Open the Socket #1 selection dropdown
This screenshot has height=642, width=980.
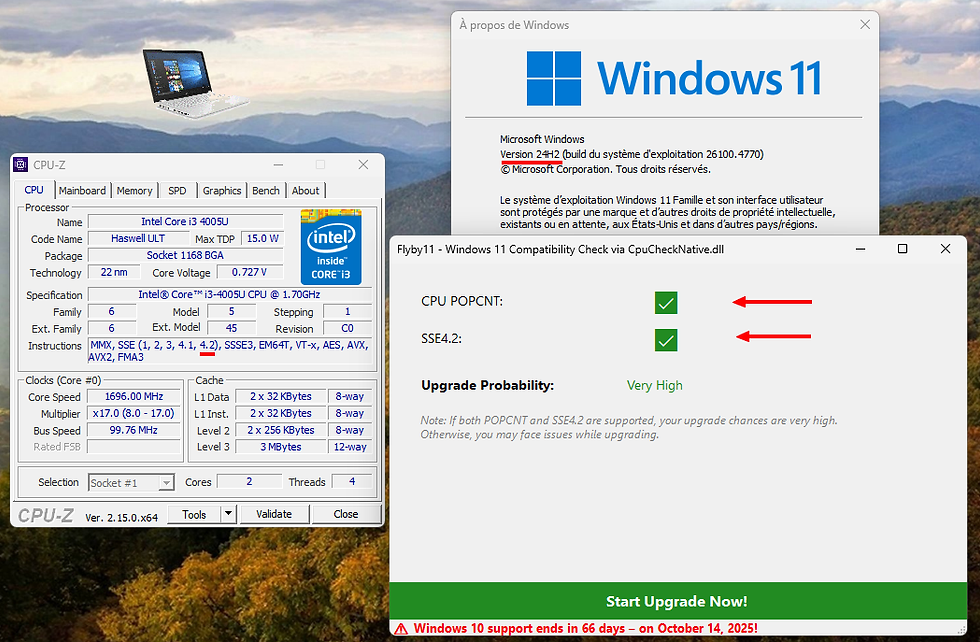point(131,483)
